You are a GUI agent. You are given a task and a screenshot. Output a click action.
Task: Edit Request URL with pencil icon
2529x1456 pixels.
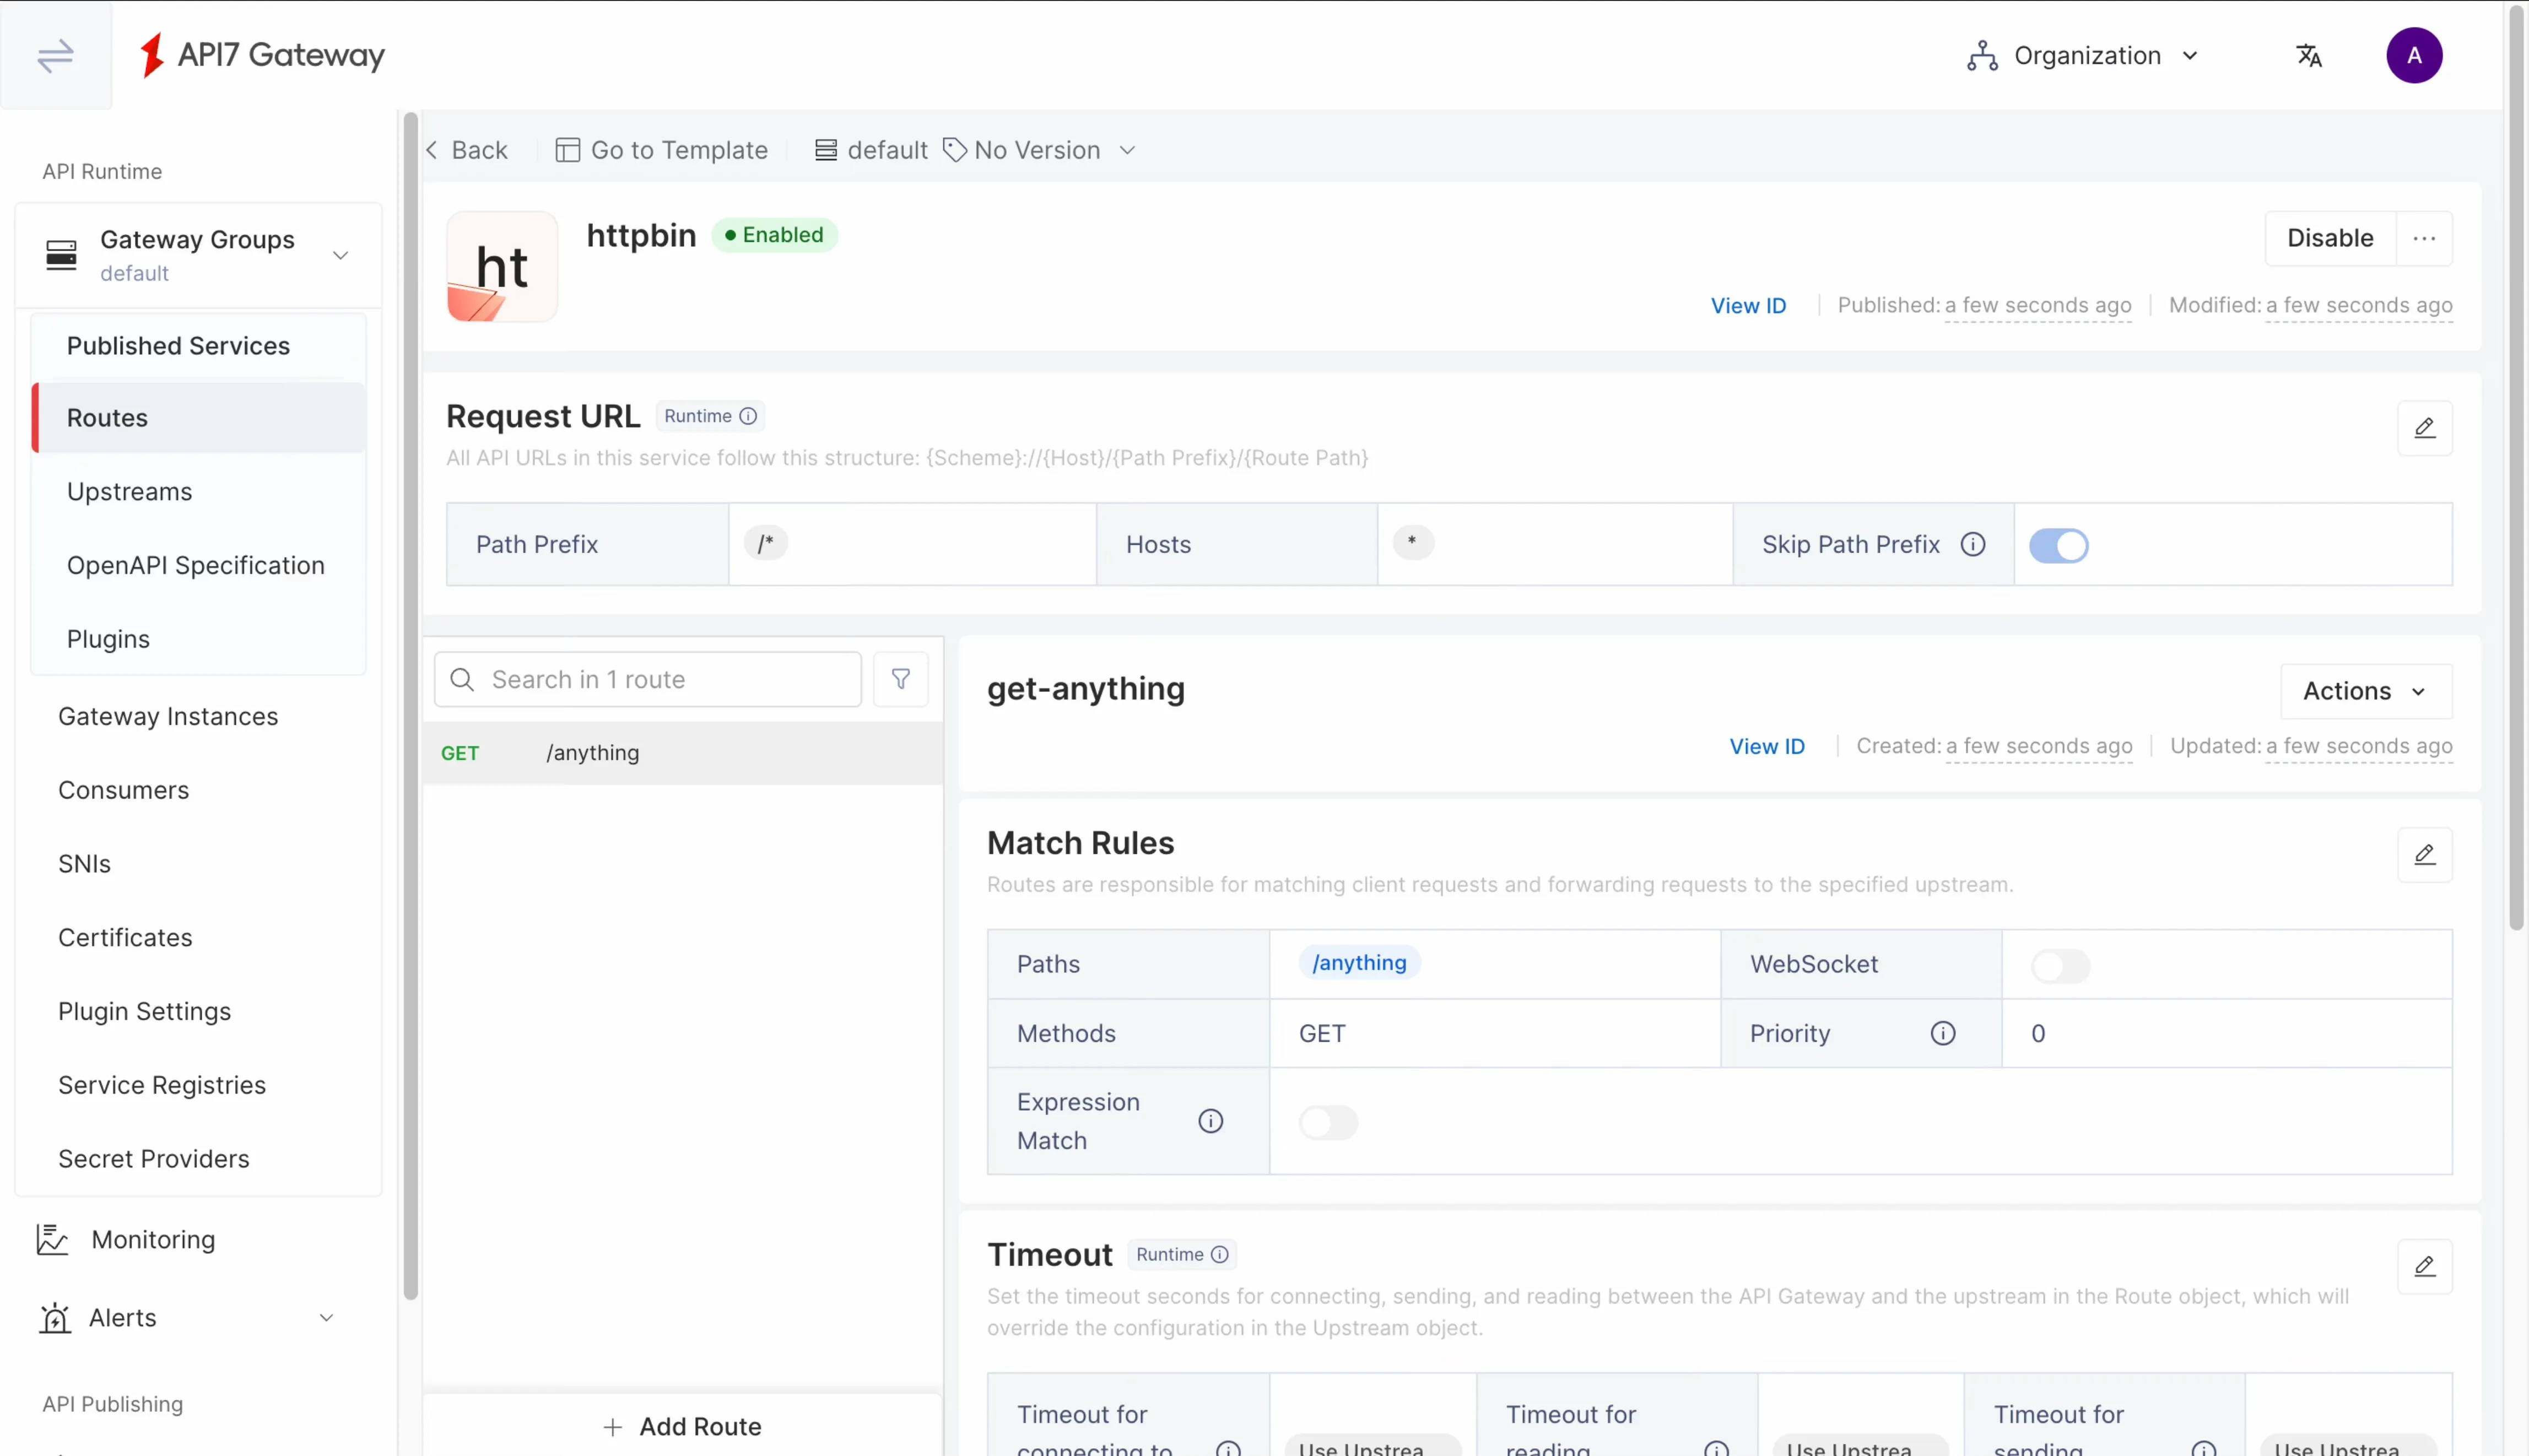tap(2424, 428)
